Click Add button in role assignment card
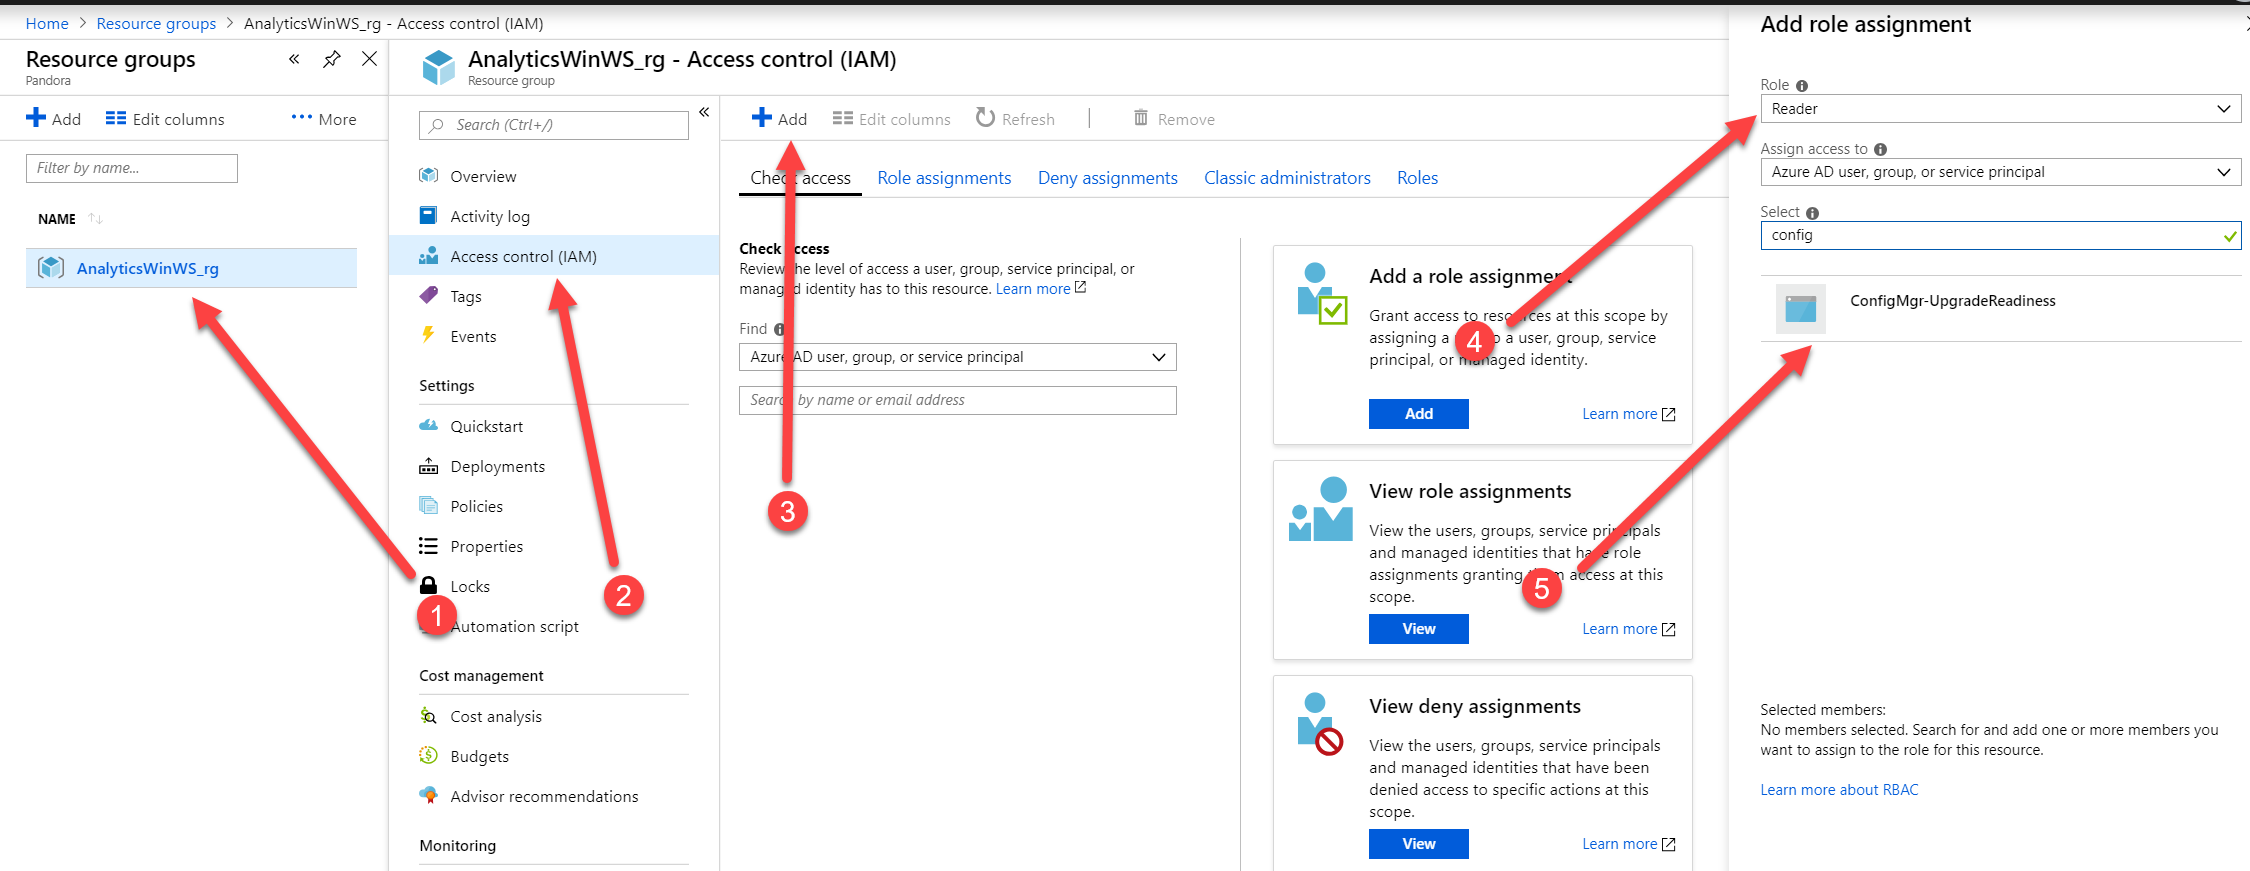Screen dimensions: 2250x871 (1418, 414)
